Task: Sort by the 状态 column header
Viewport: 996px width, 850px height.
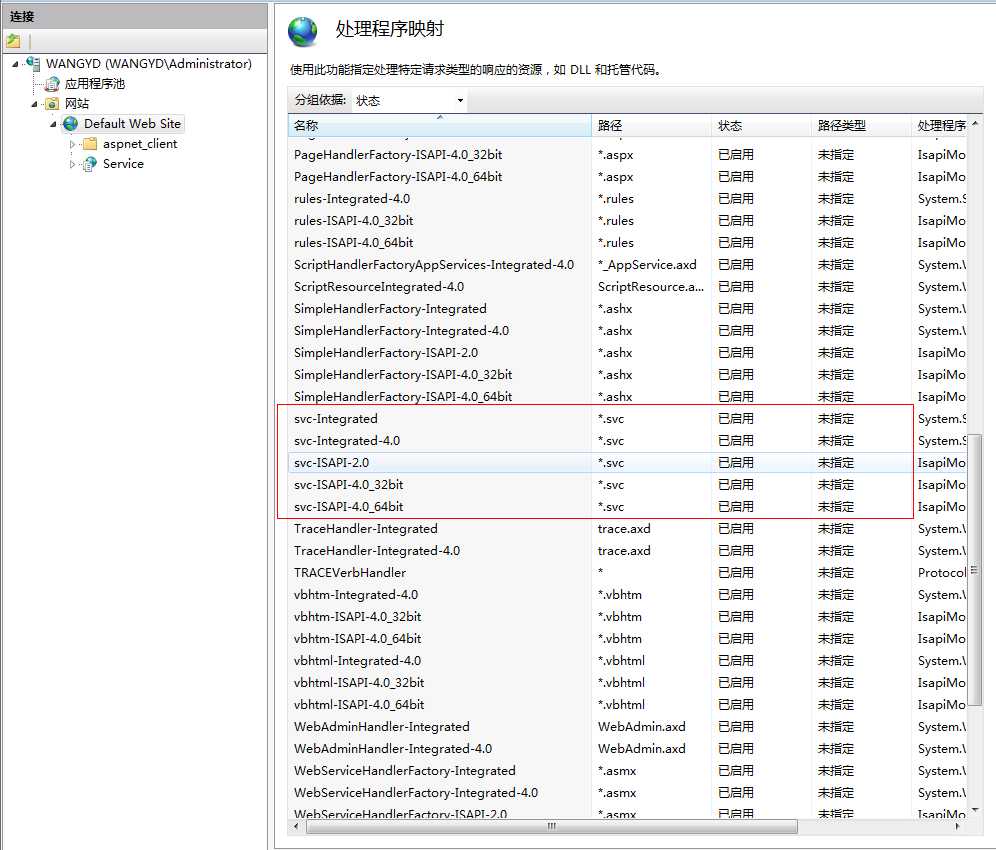Action: [x=762, y=126]
